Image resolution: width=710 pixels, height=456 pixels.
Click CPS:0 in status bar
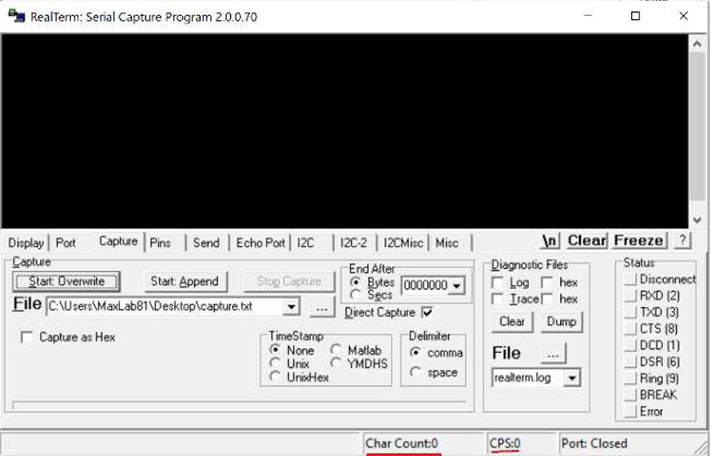click(505, 443)
